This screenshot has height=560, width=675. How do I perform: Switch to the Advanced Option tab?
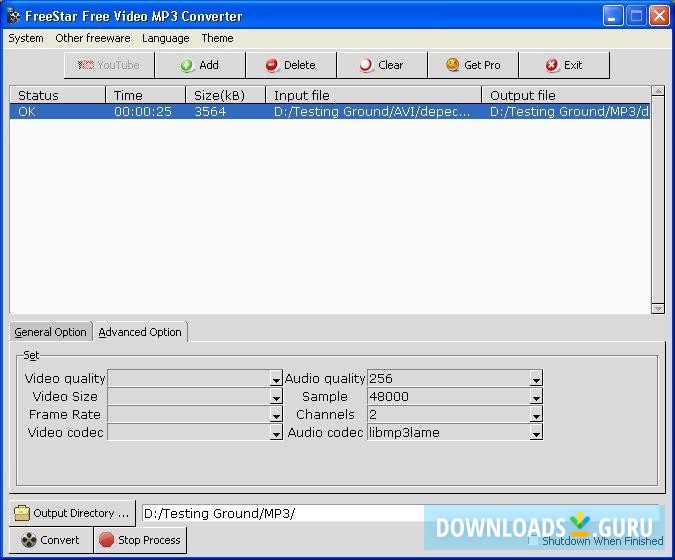point(140,332)
